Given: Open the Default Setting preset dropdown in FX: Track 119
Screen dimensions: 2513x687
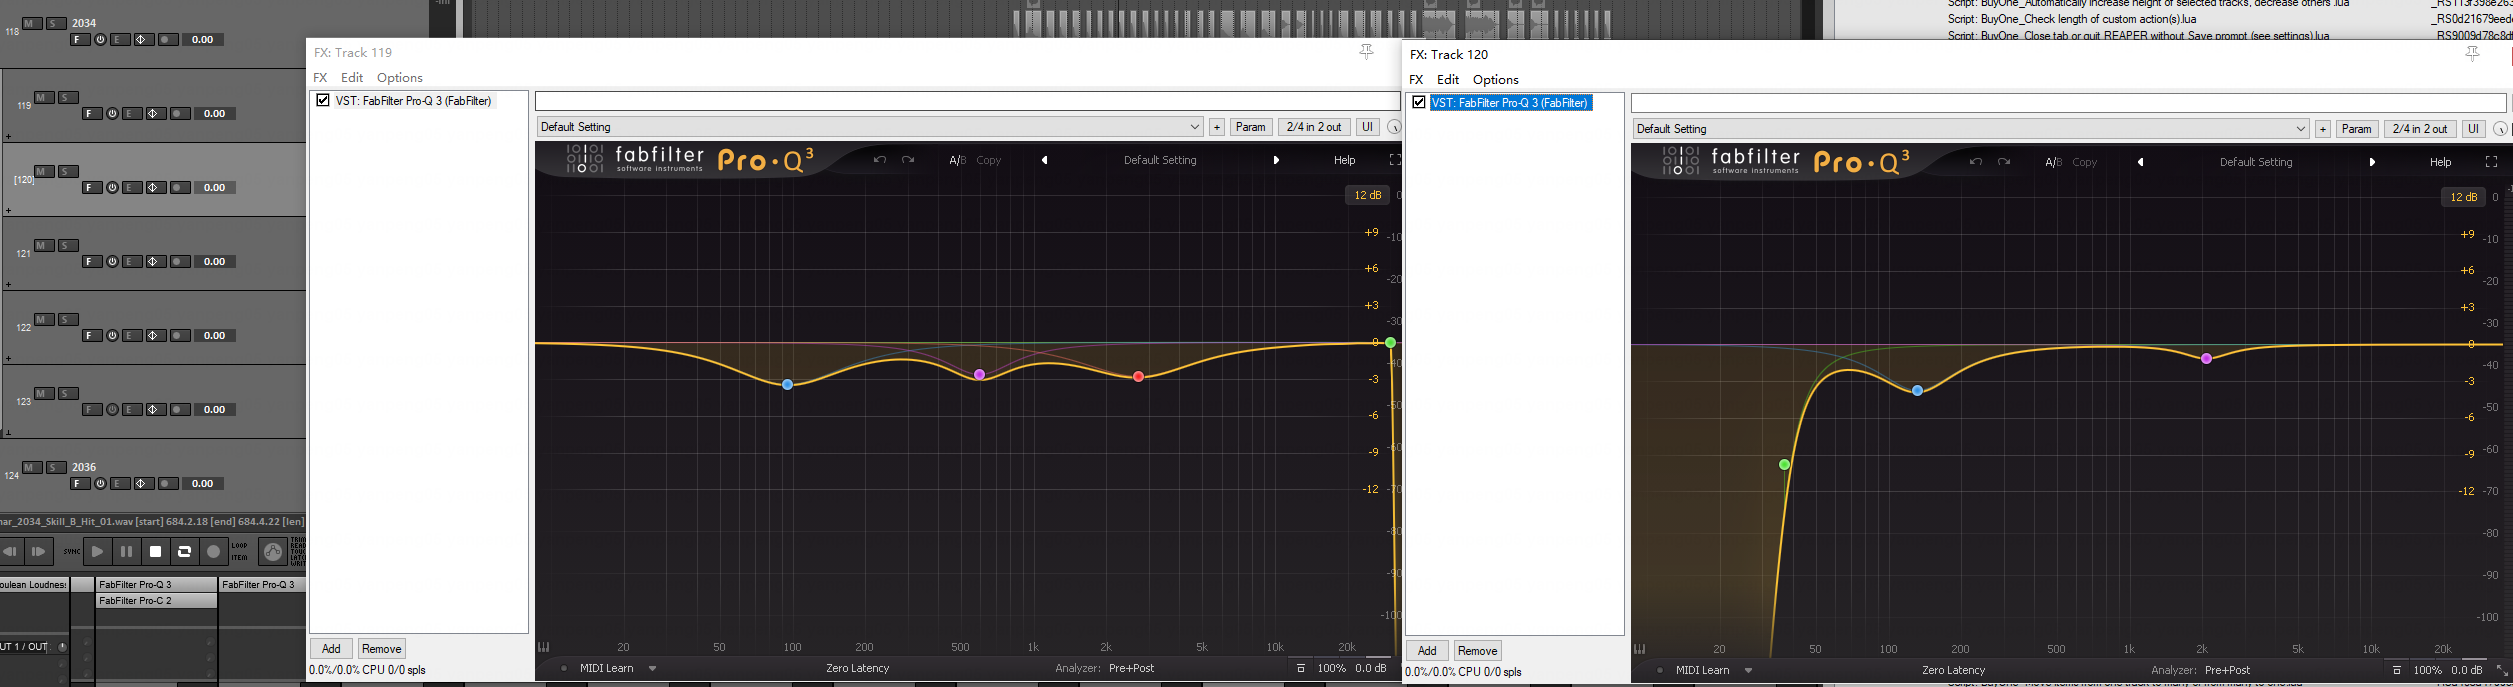Looking at the screenshot, I should [869, 127].
